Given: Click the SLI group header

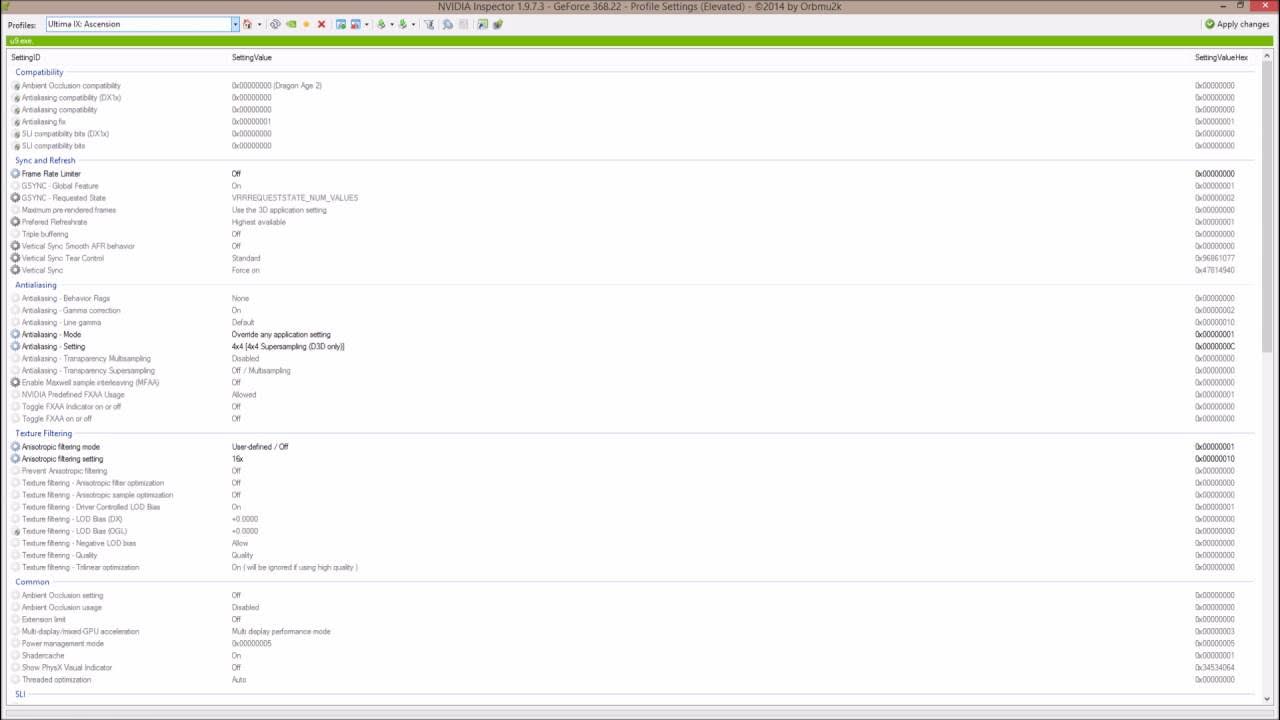Looking at the screenshot, I should point(20,694).
